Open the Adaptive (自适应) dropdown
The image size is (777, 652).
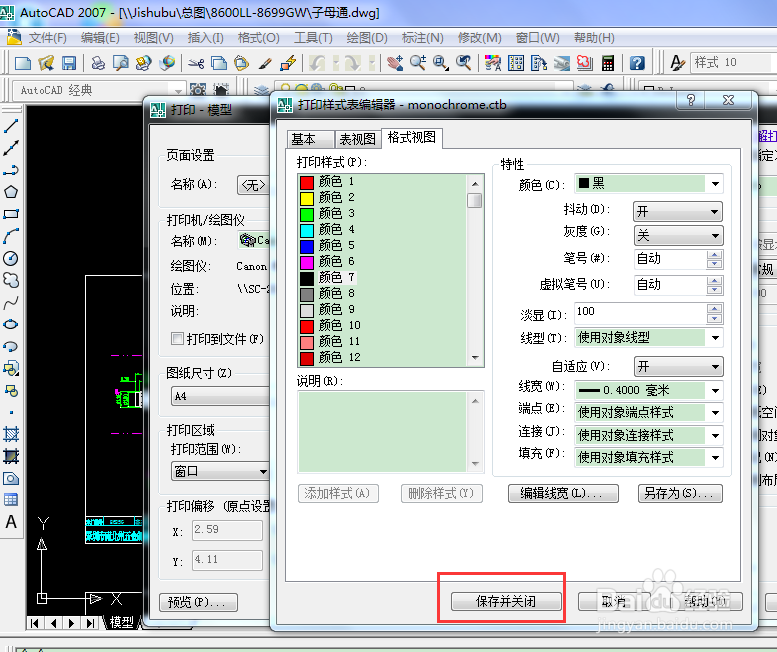677,367
